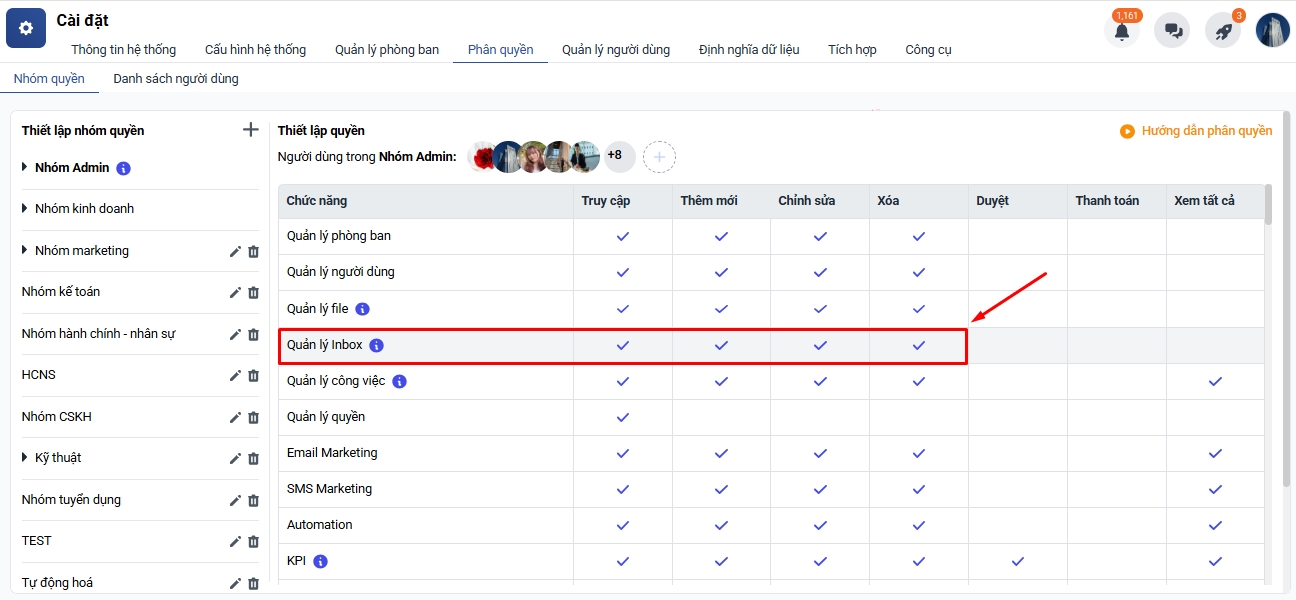Viewport: 1296px width, 600px height.
Task: Click info icon next to Quản lý Inbox
Action: click(x=376, y=346)
